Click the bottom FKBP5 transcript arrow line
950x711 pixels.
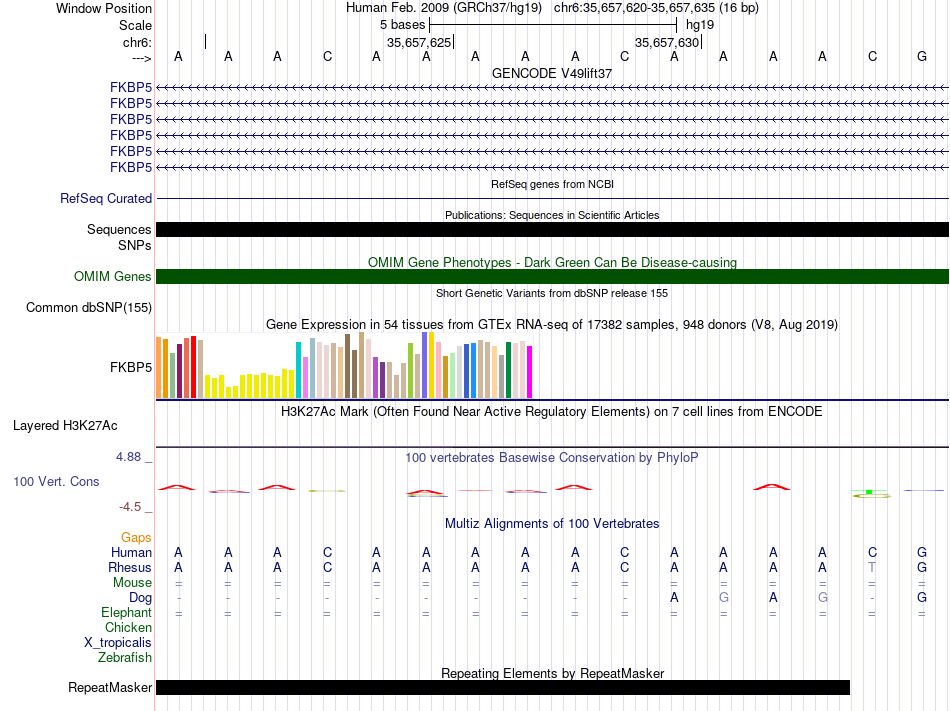coord(552,167)
